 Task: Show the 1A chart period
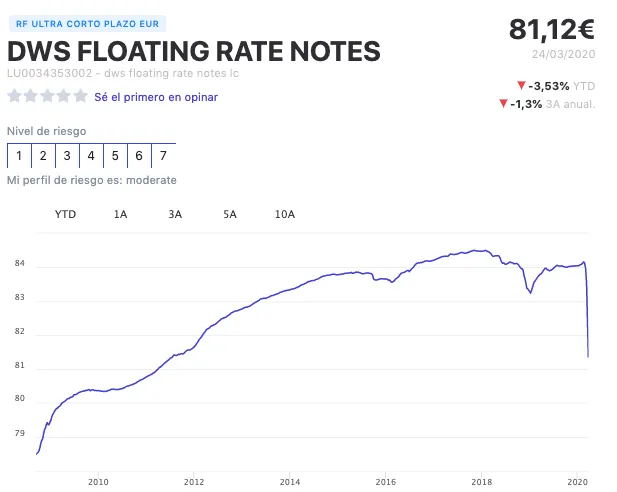click(120, 214)
